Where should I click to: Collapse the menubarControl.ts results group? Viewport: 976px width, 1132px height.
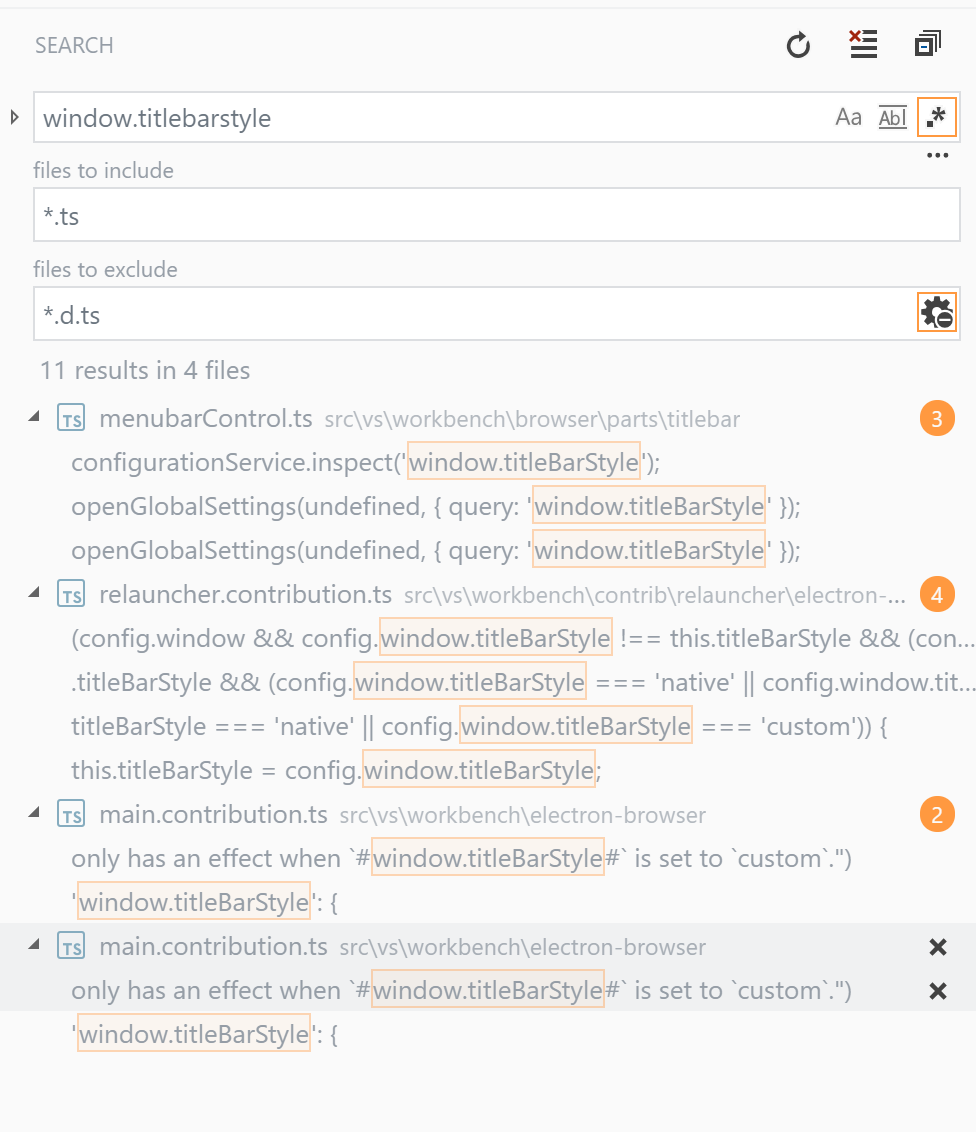33,418
